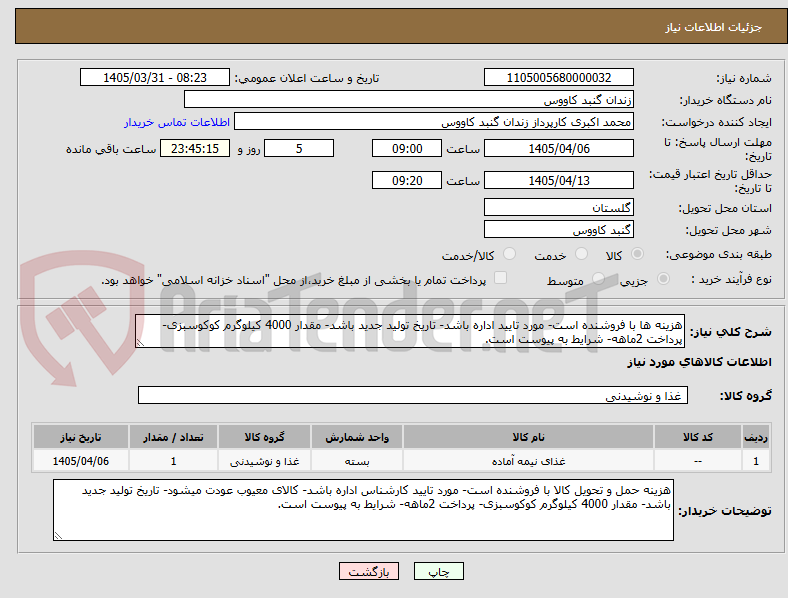Click the row number cell 1 under ردیف
788x598 pixels.
coord(755,461)
